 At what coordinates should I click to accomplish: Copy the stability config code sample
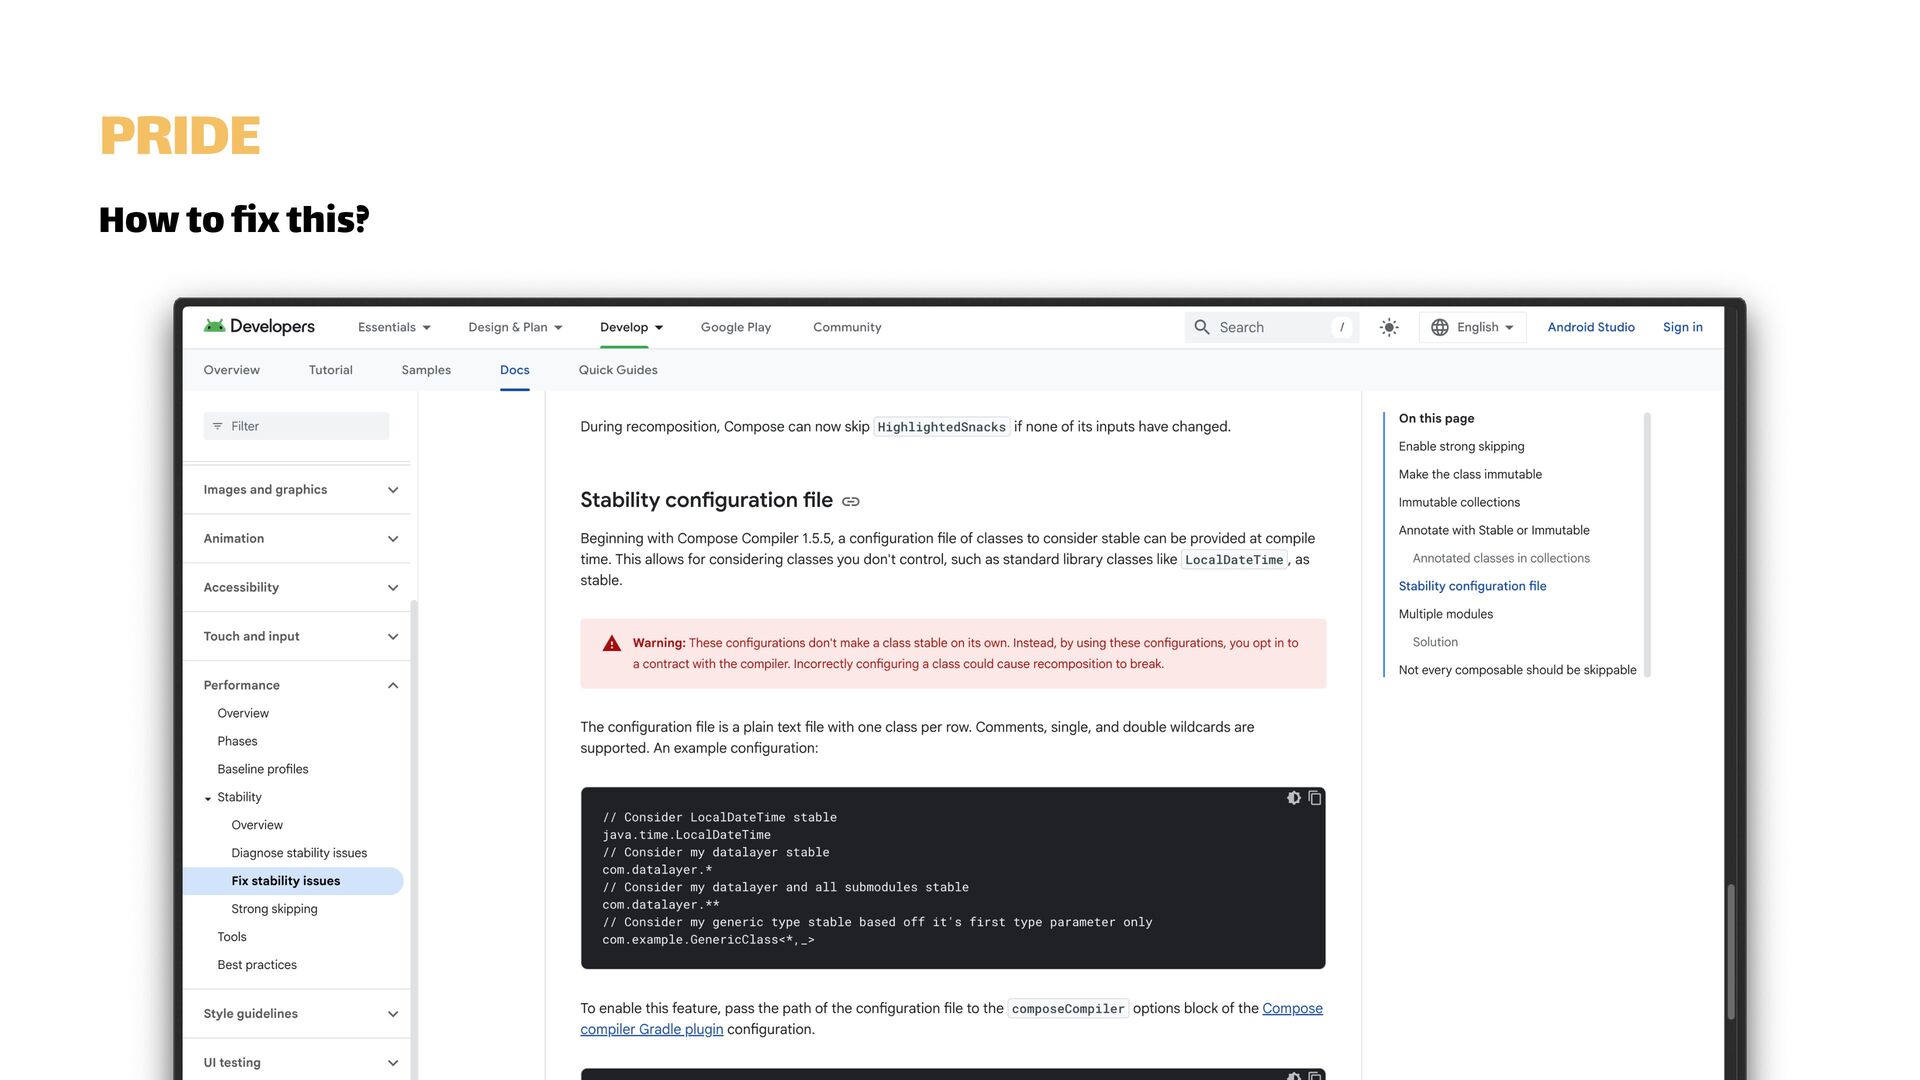pos(1315,798)
